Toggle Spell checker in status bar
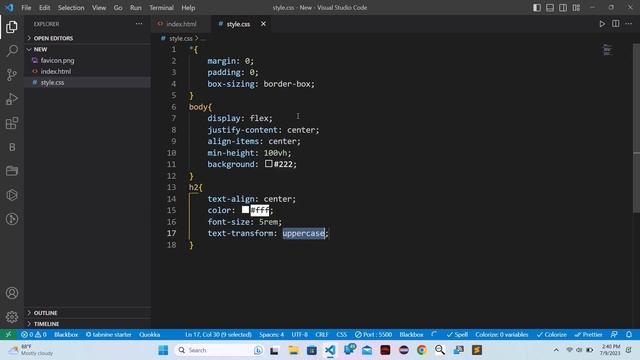The width and height of the screenshot is (640, 360). point(457,334)
